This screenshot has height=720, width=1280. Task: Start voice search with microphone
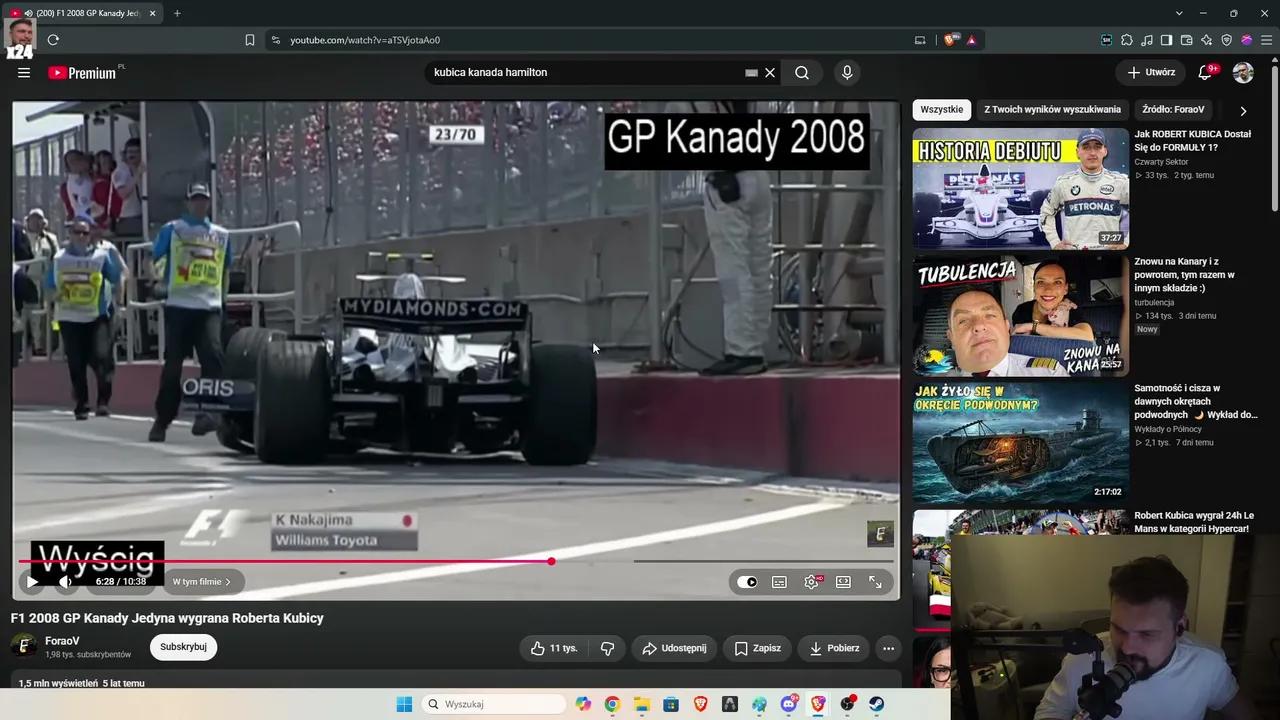847,72
